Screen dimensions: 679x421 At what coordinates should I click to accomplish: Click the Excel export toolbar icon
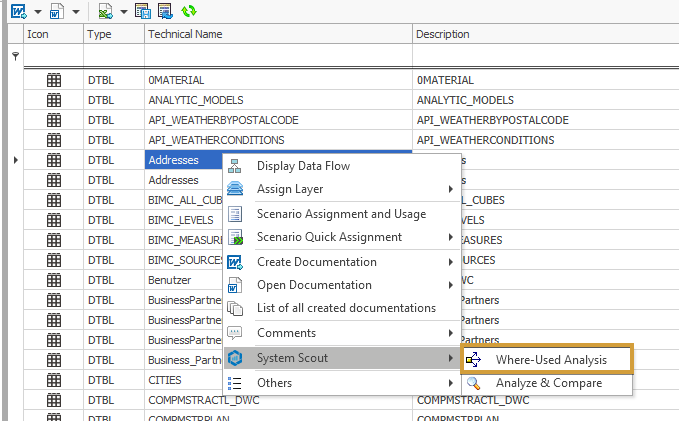pyautogui.click(x=104, y=11)
